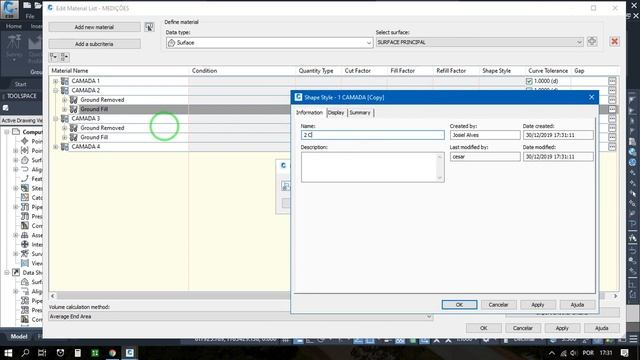Select the Model layout tab

tap(19, 336)
